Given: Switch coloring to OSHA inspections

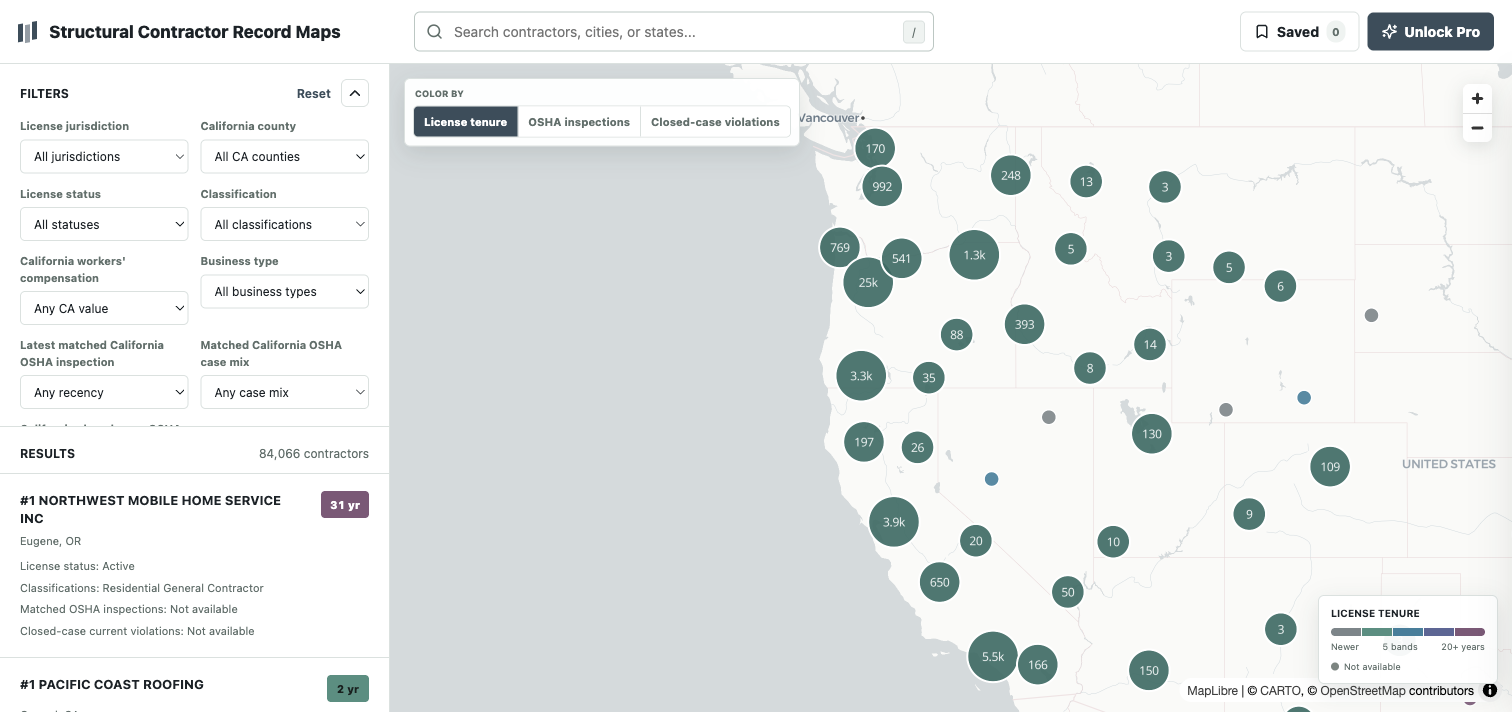Looking at the screenshot, I should click(x=579, y=122).
